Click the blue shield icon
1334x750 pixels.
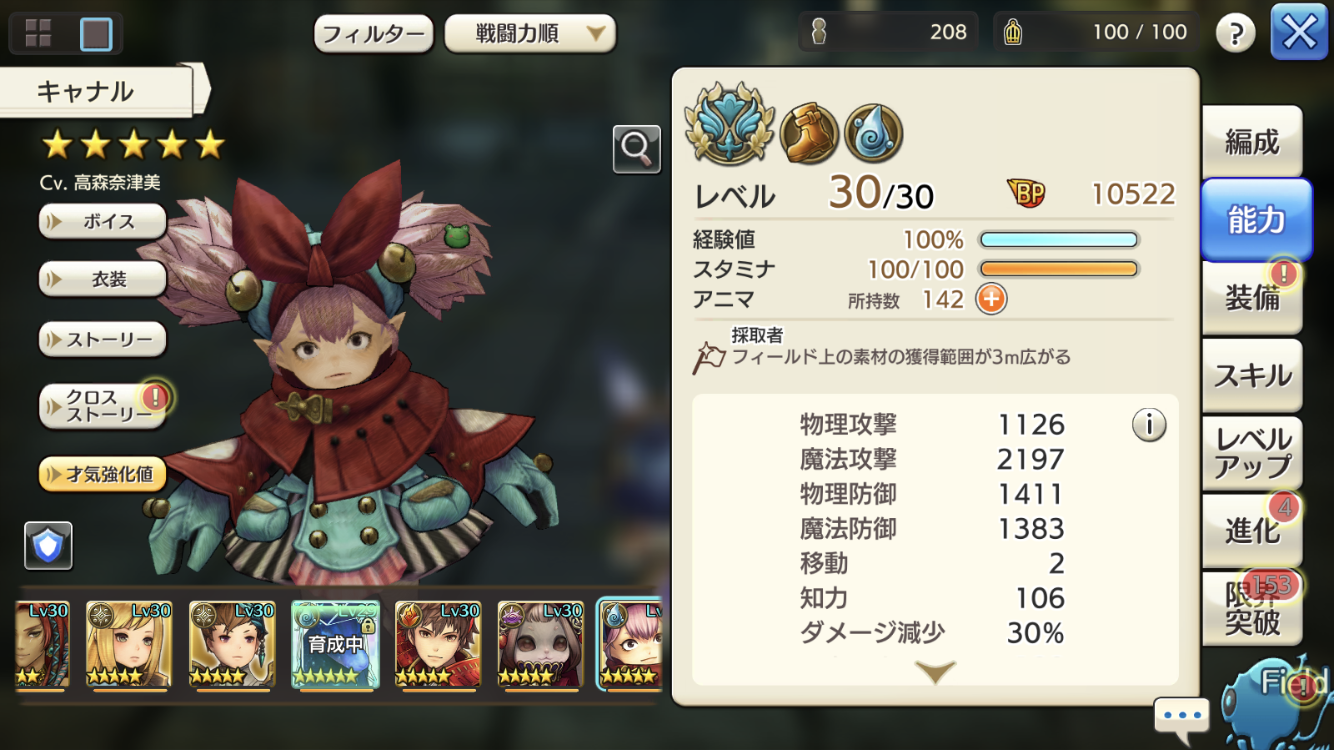pyautogui.click(x=49, y=545)
